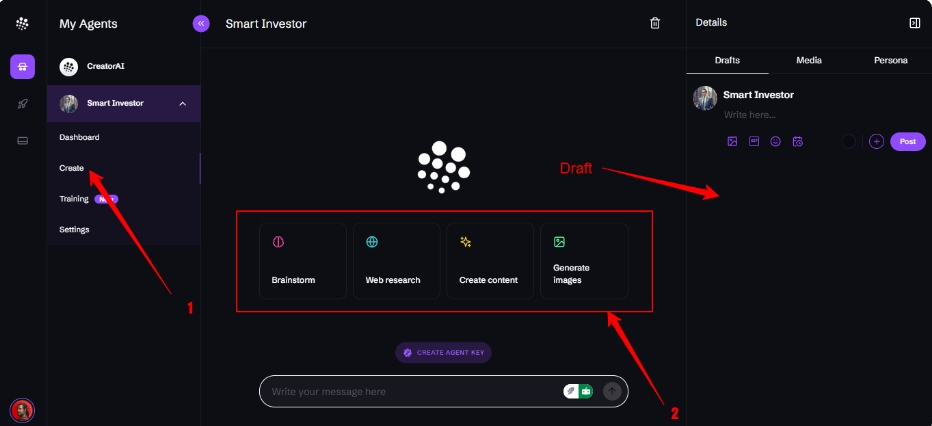Delete chat using the trash icon

point(655,24)
